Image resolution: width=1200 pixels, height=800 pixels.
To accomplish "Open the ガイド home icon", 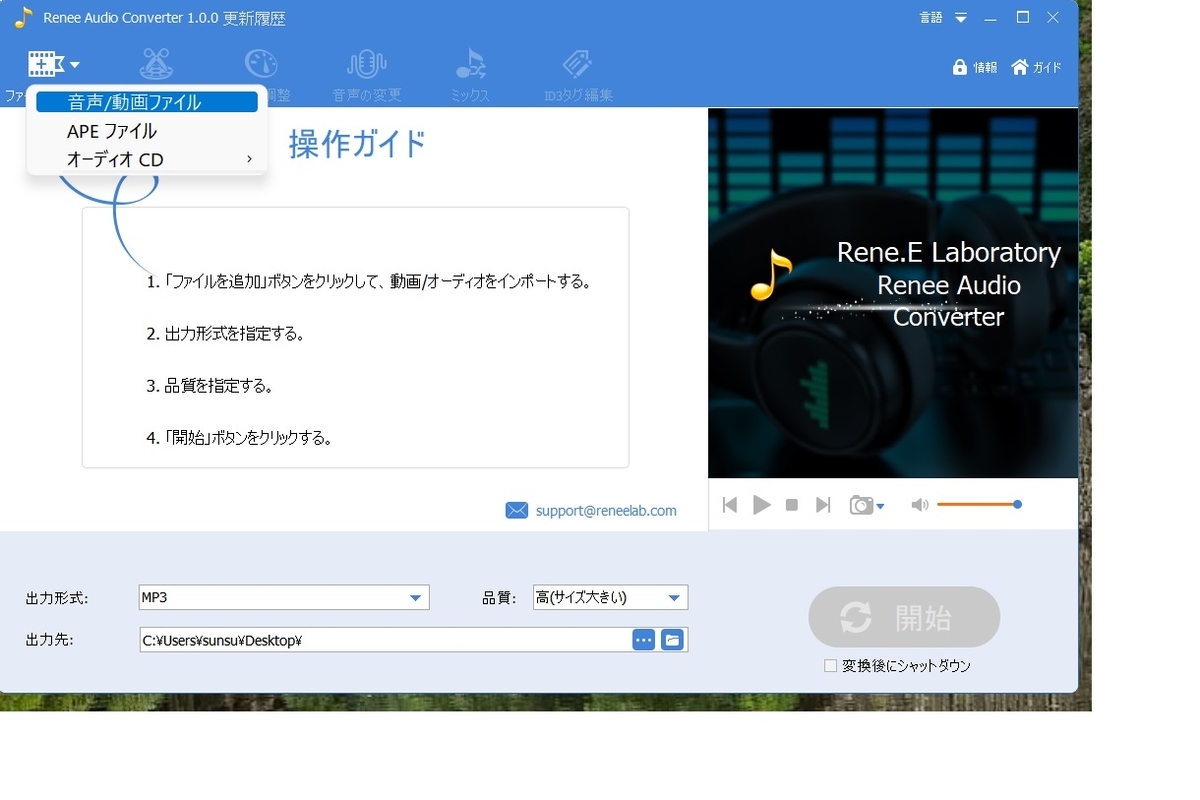I will (x=1020, y=67).
